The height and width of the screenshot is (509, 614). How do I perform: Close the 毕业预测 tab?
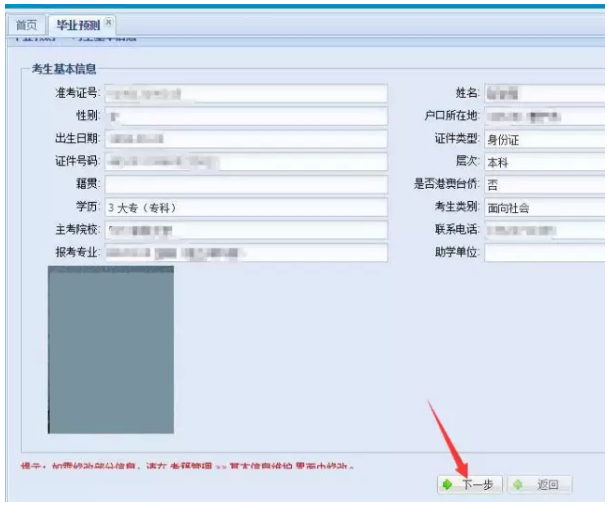tap(109, 22)
